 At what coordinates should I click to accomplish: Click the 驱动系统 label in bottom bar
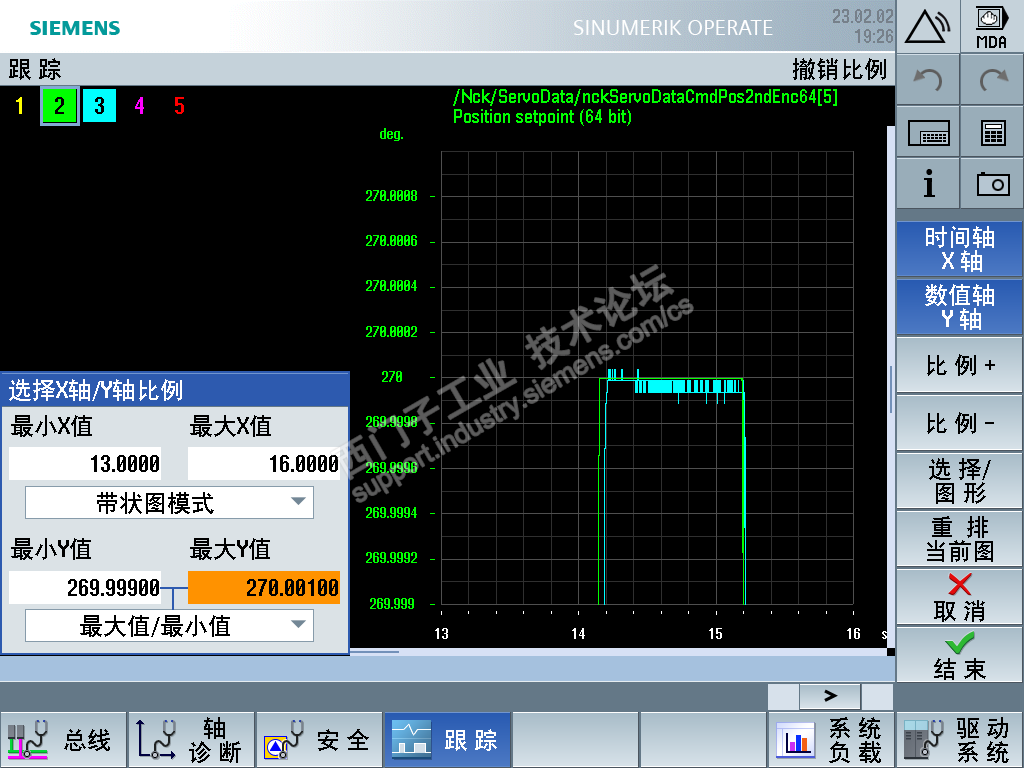983,740
